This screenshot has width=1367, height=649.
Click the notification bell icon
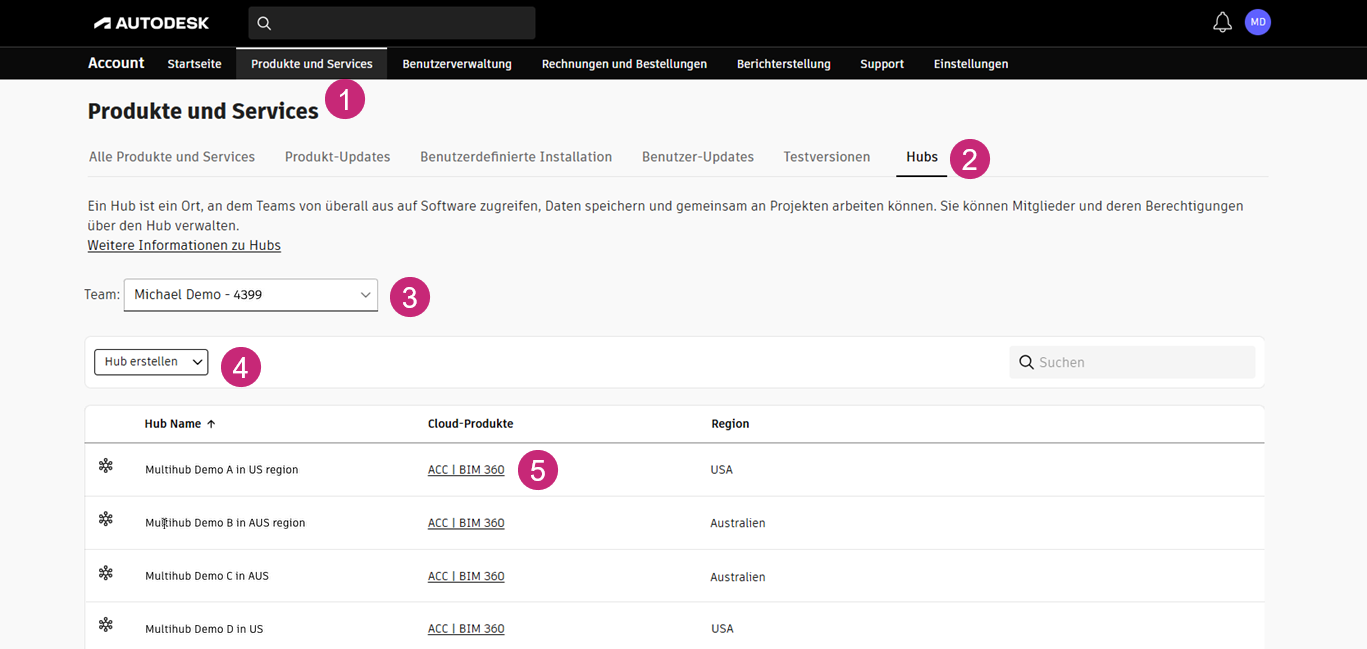pos(1222,23)
